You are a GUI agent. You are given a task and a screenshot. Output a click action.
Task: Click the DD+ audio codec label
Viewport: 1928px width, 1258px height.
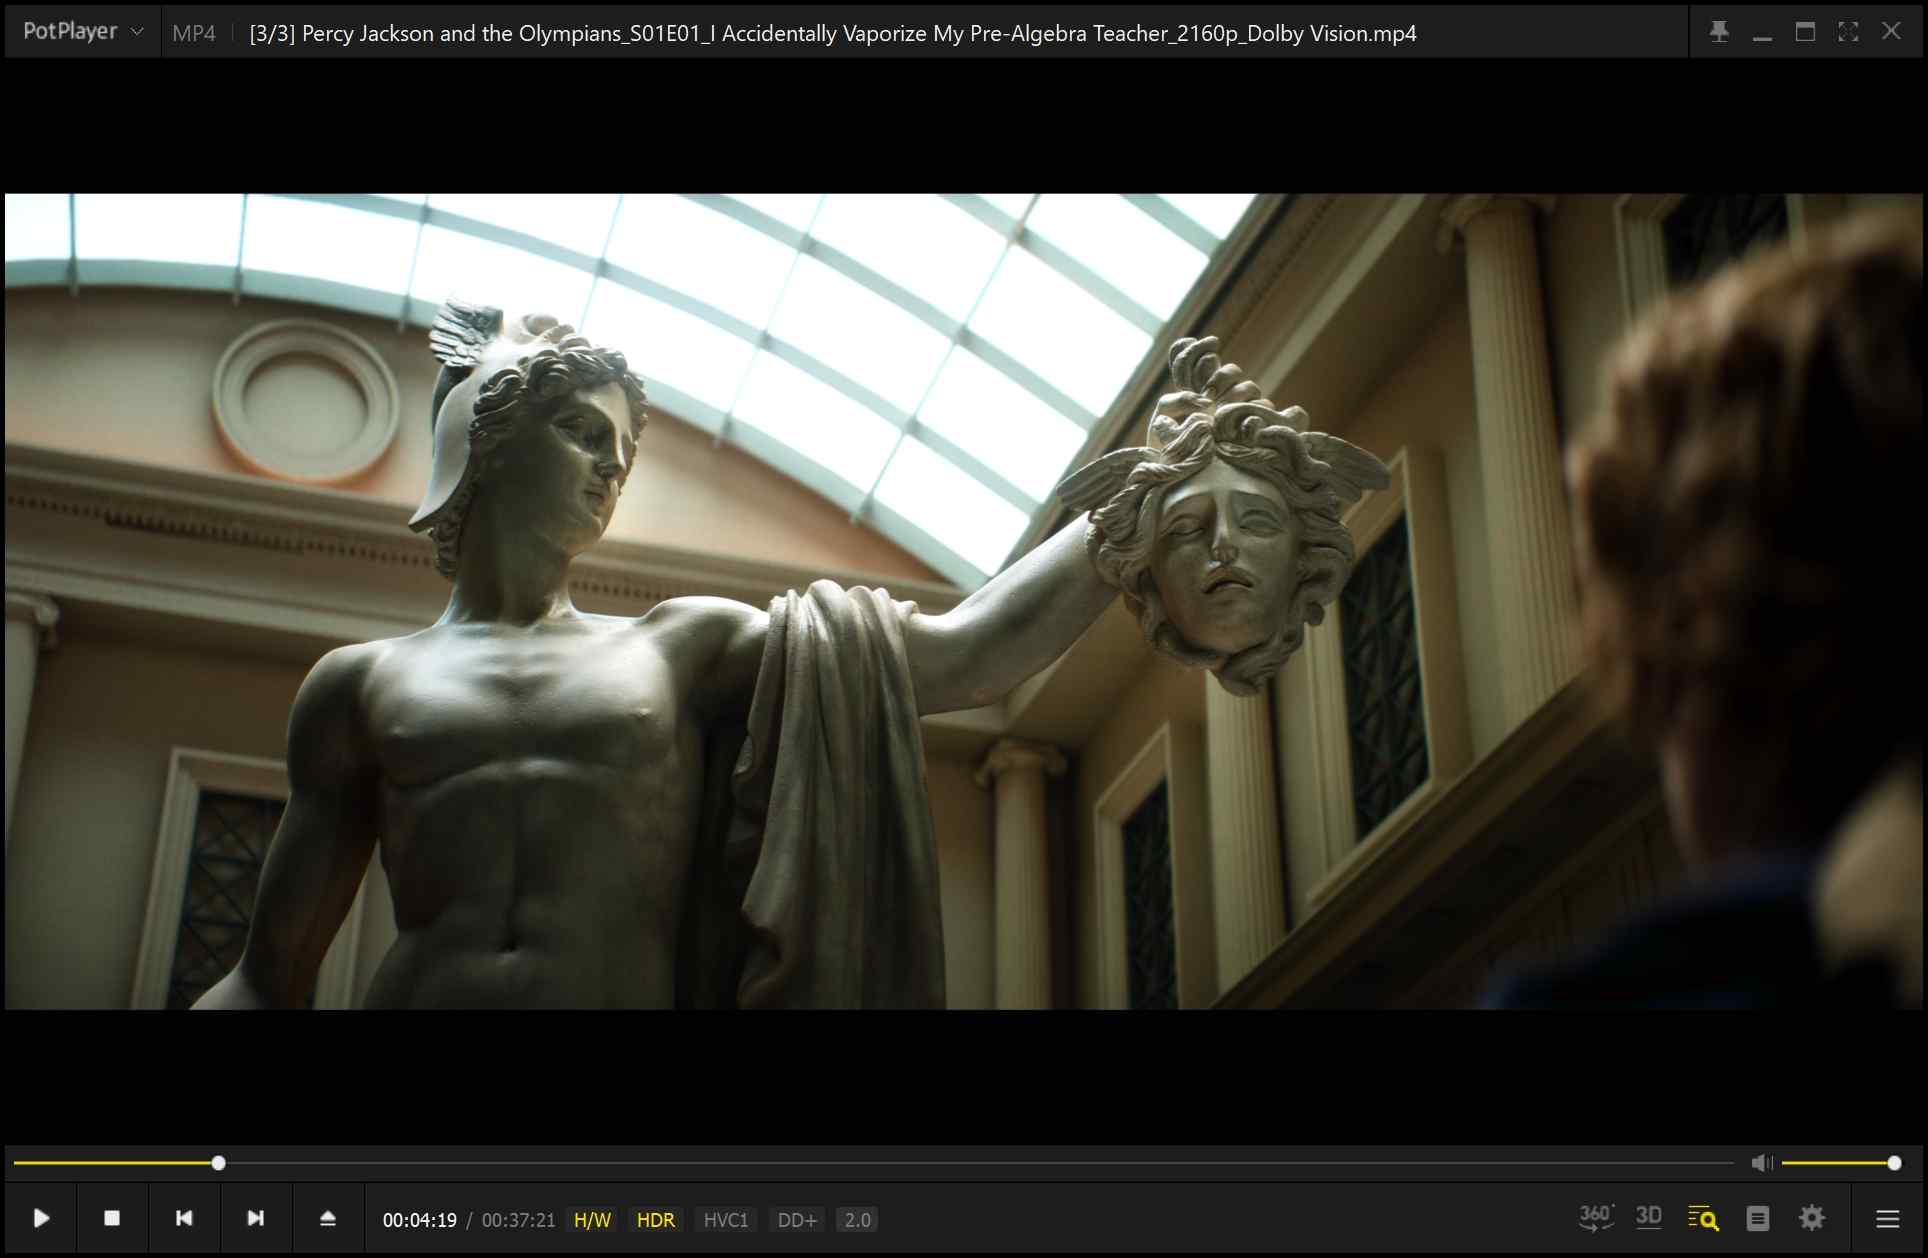797,1220
